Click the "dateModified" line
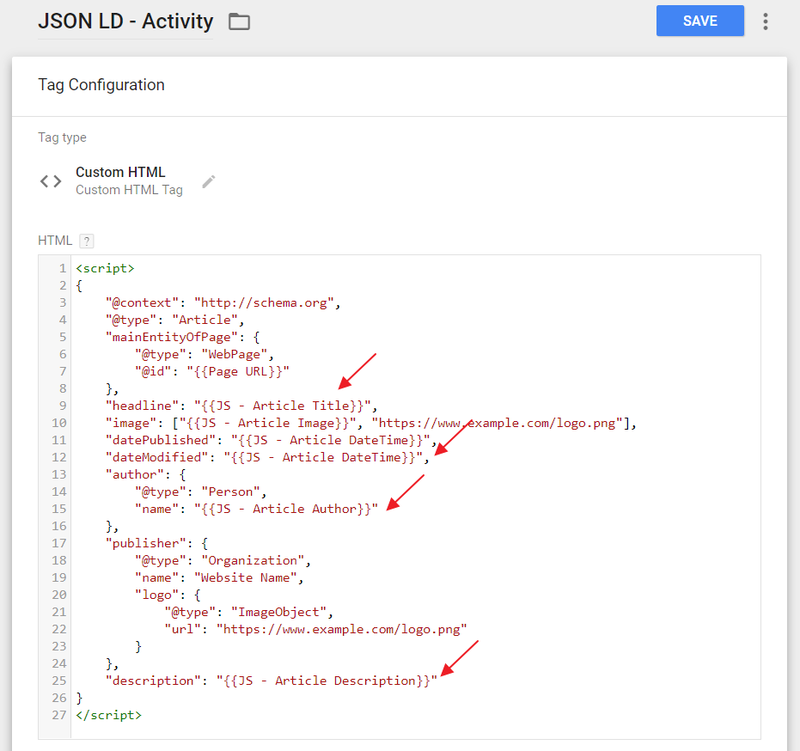This screenshot has width=800, height=751. (x=267, y=458)
